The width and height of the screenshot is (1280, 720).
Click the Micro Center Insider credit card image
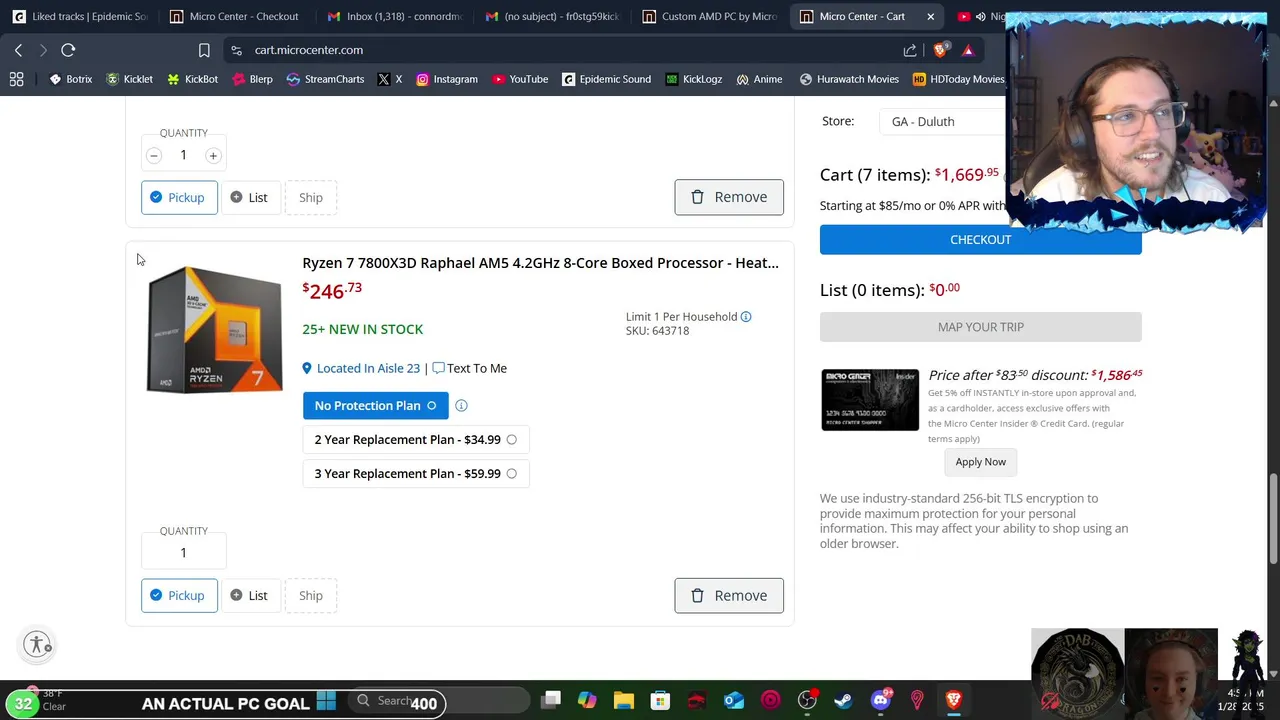pos(870,400)
